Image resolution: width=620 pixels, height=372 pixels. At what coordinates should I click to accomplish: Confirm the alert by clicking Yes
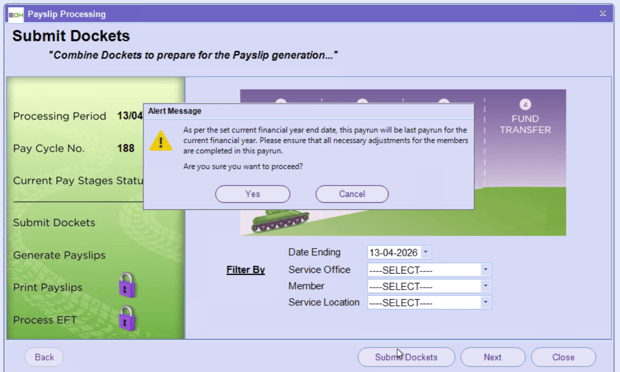tap(252, 194)
